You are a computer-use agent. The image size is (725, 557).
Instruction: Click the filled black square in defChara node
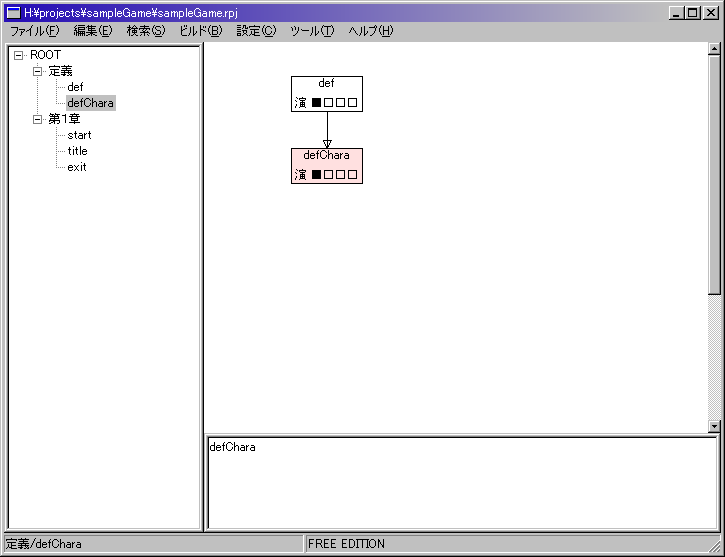point(317,174)
